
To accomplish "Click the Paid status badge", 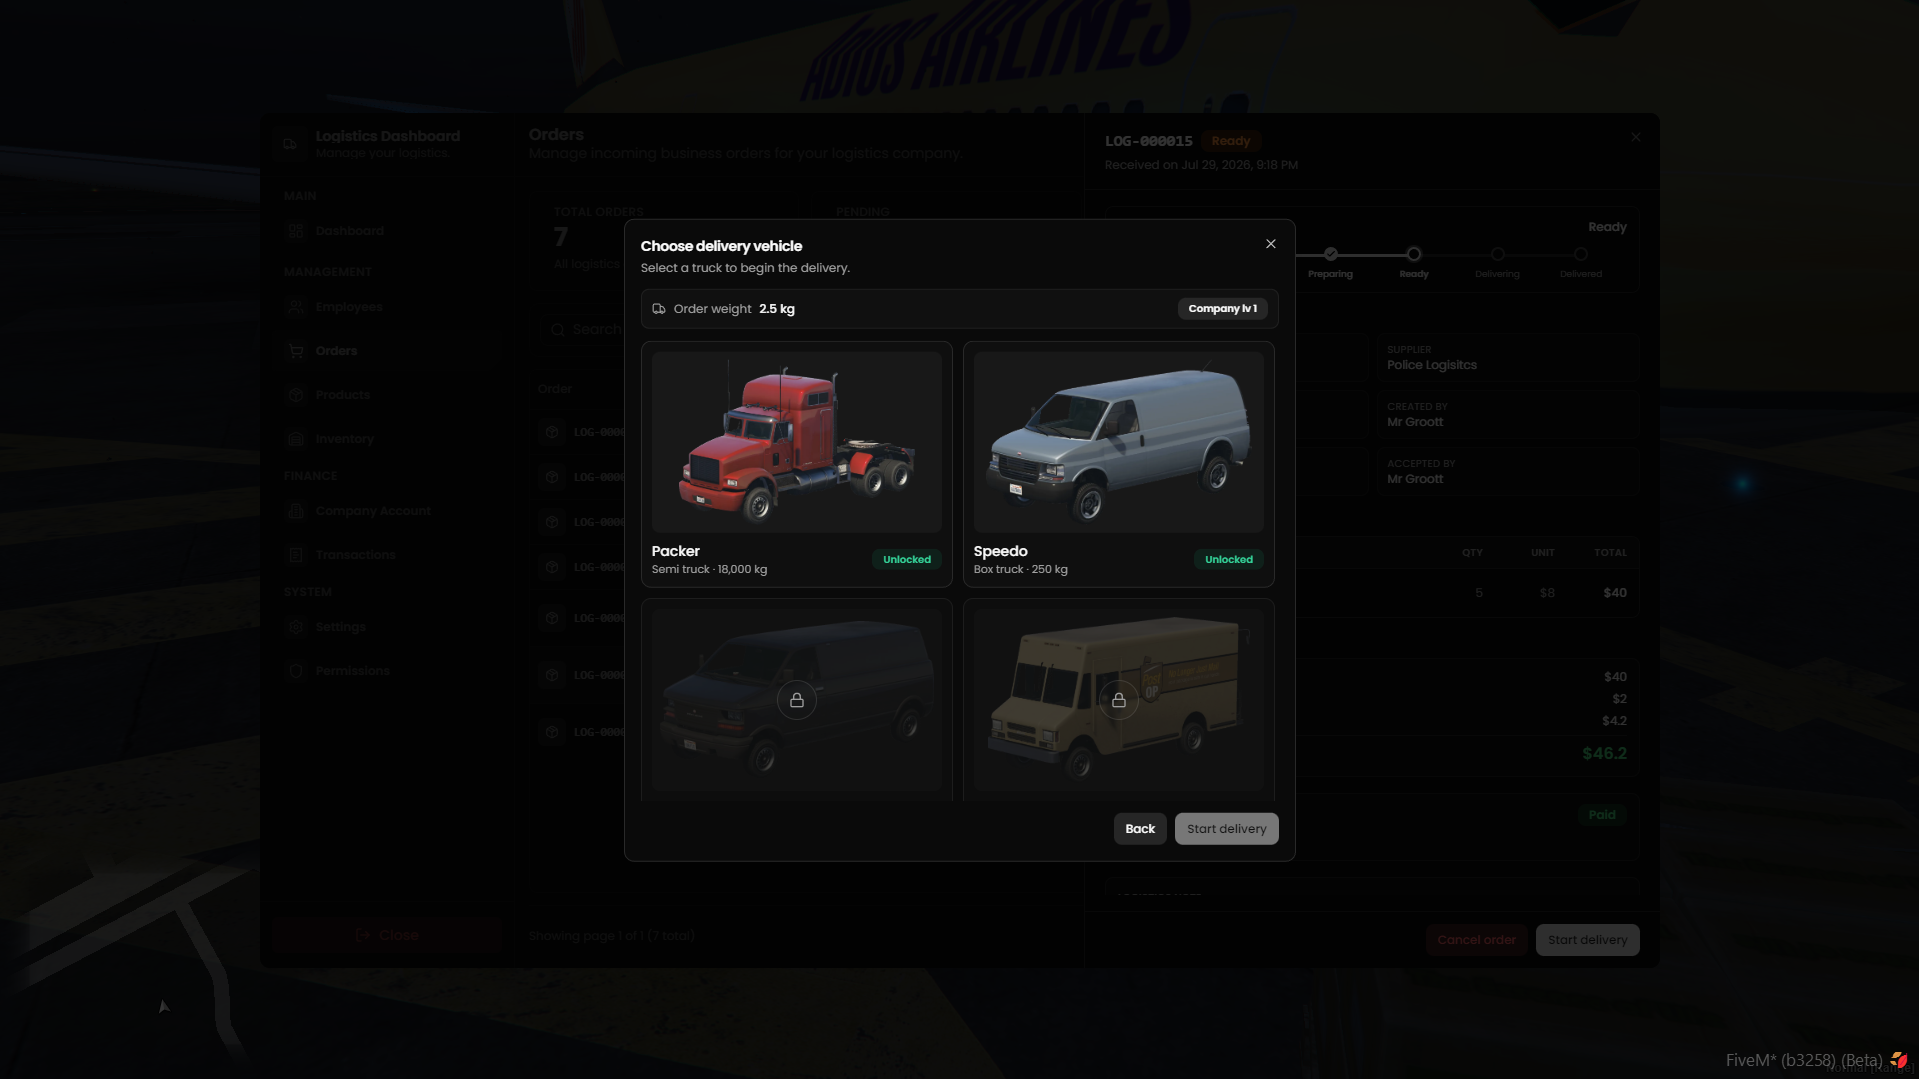I will [x=1602, y=815].
